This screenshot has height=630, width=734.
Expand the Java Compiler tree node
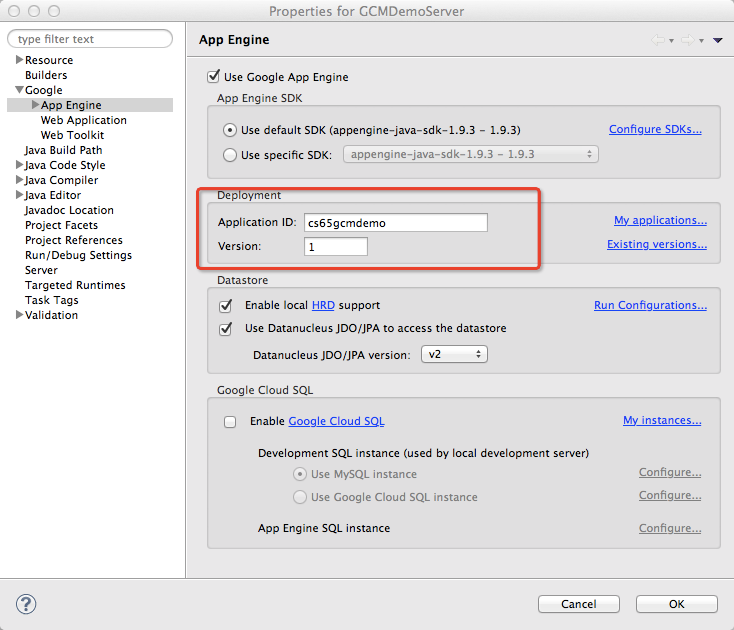coord(19,180)
